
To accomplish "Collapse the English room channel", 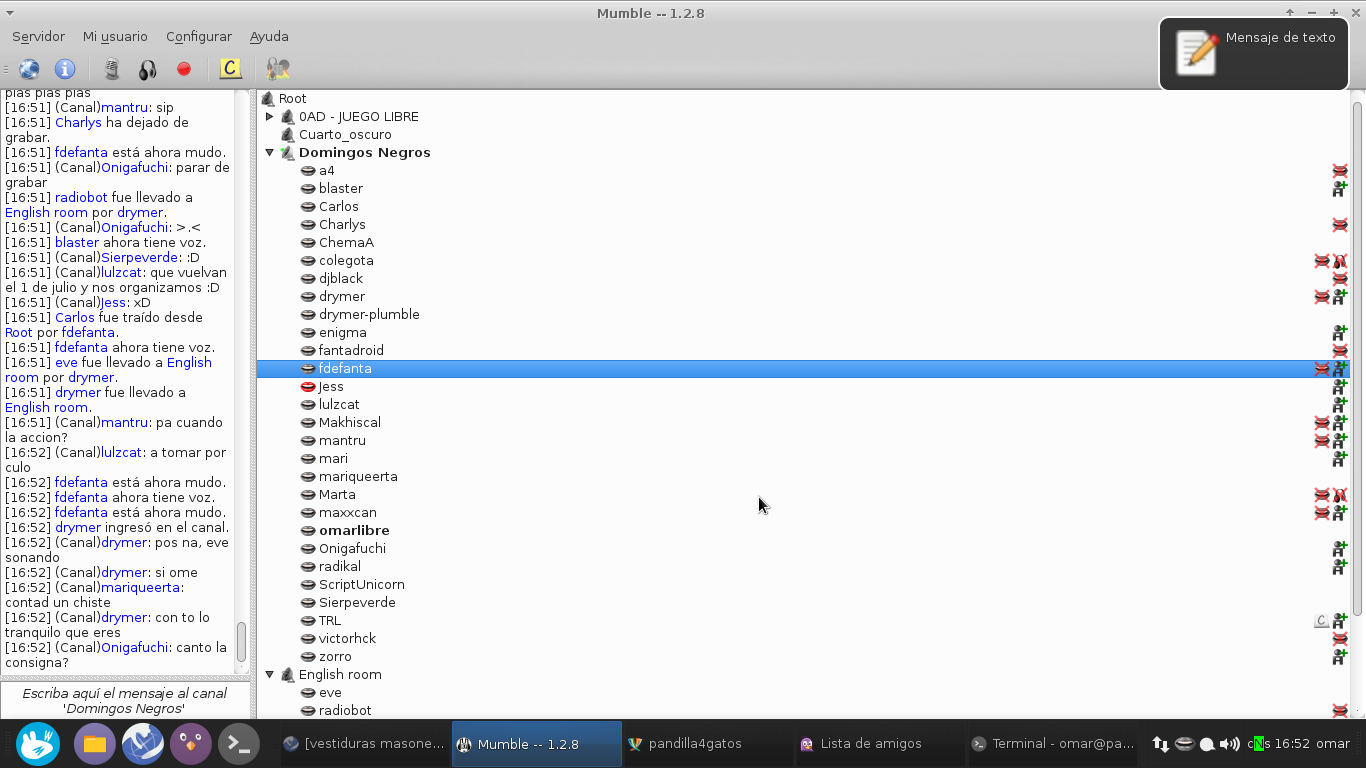I will click(x=269, y=674).
